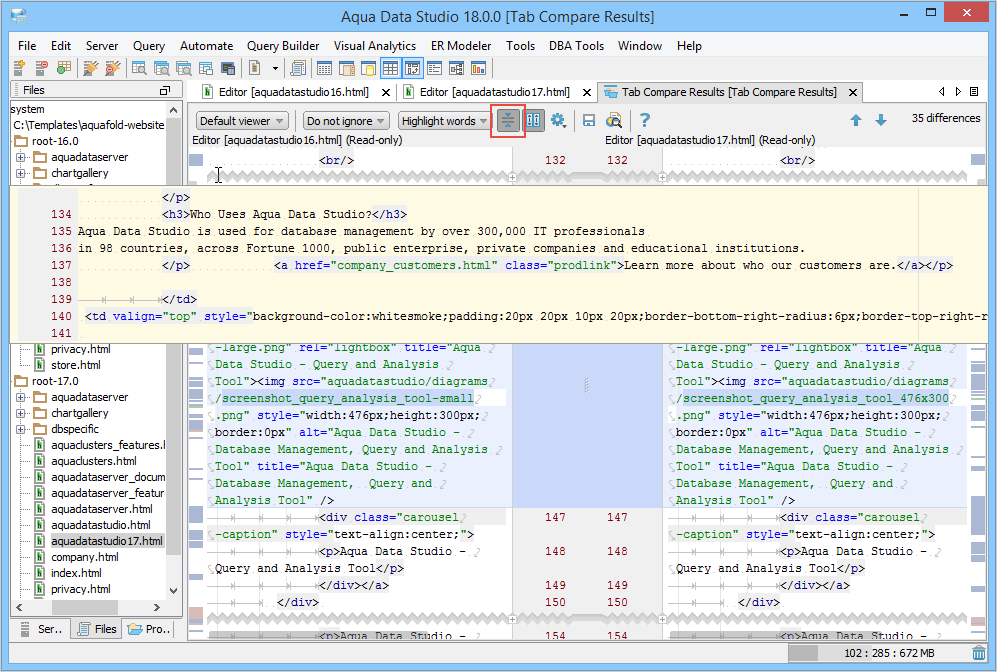Viewport: 997px width, 672px height.
Task: Click the save icon in the compare toolbar
Action: pos(589,121)
